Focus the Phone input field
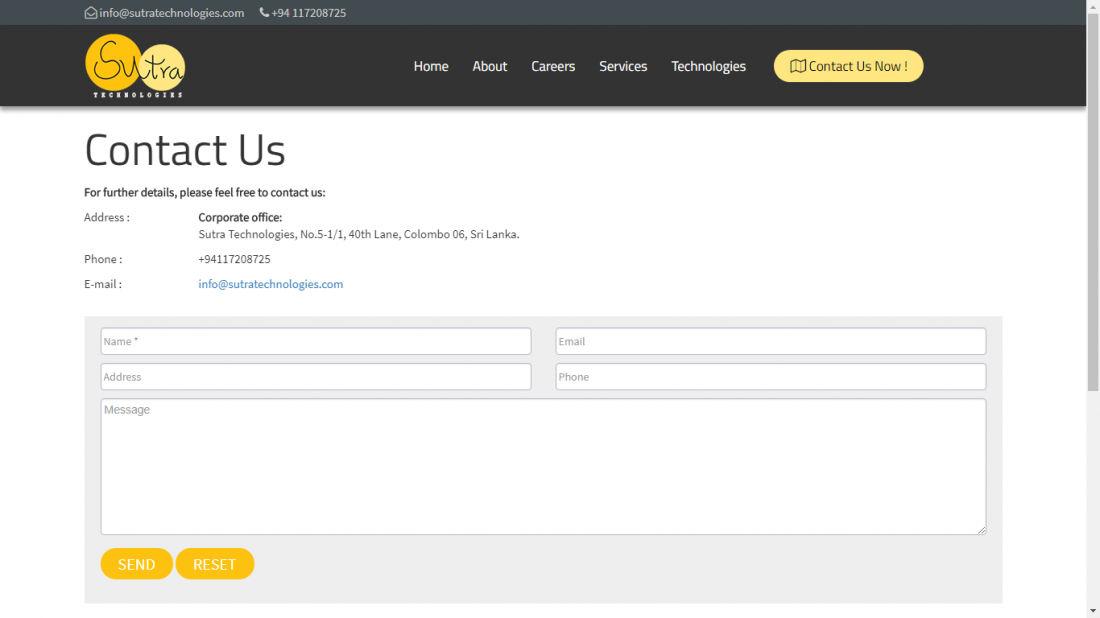Image resolution: width=1100 pixels, height=618 pixels. click(771, 377)
